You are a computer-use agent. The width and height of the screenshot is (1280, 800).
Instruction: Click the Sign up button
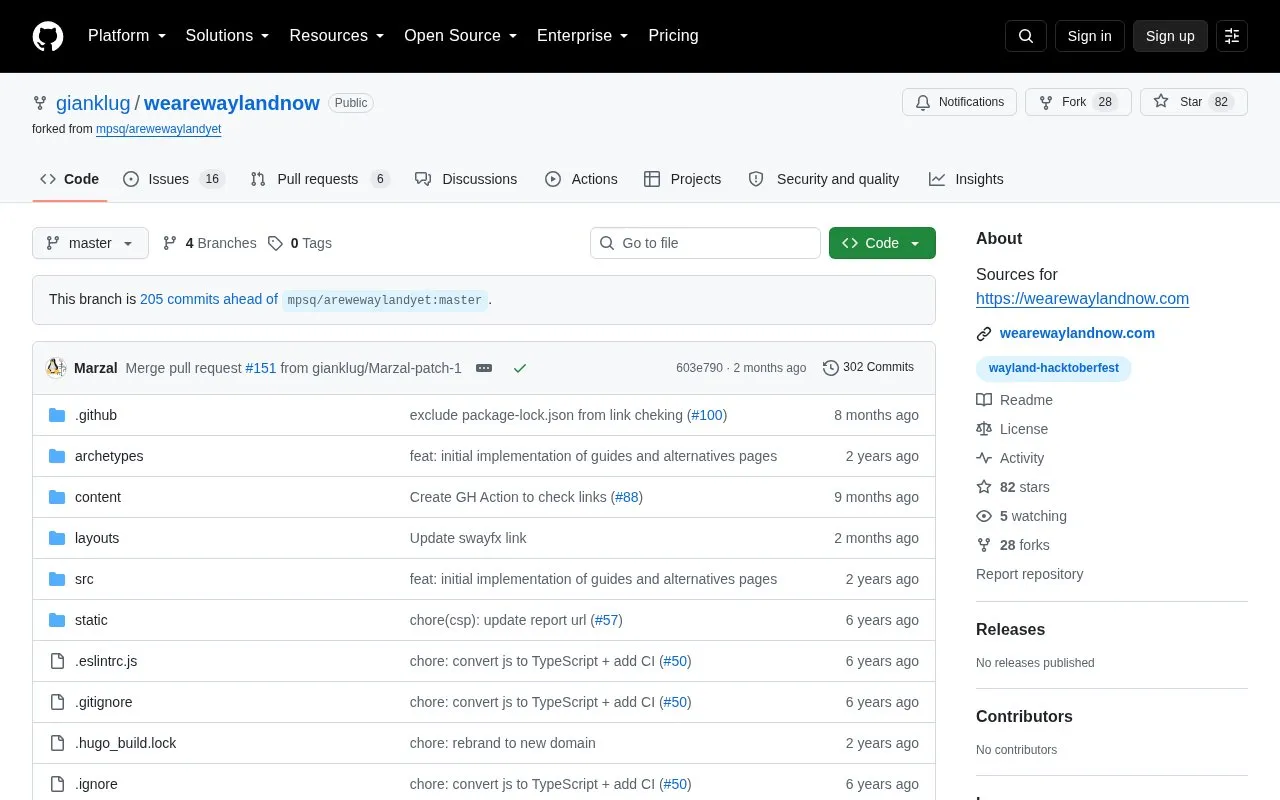pyautogui.click(x=1170, y=36)
